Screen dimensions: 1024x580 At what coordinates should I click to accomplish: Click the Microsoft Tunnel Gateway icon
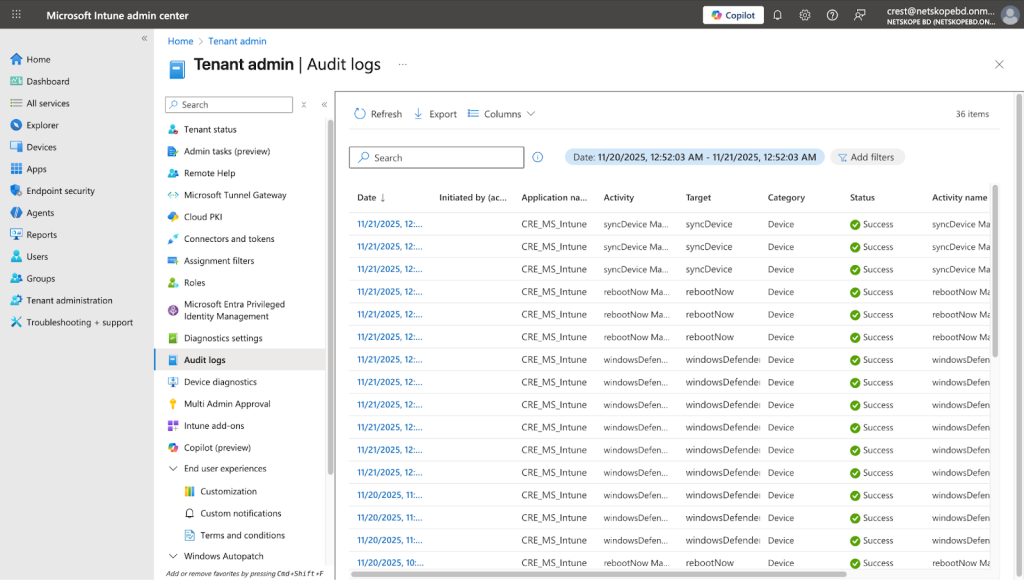(173, 195)
